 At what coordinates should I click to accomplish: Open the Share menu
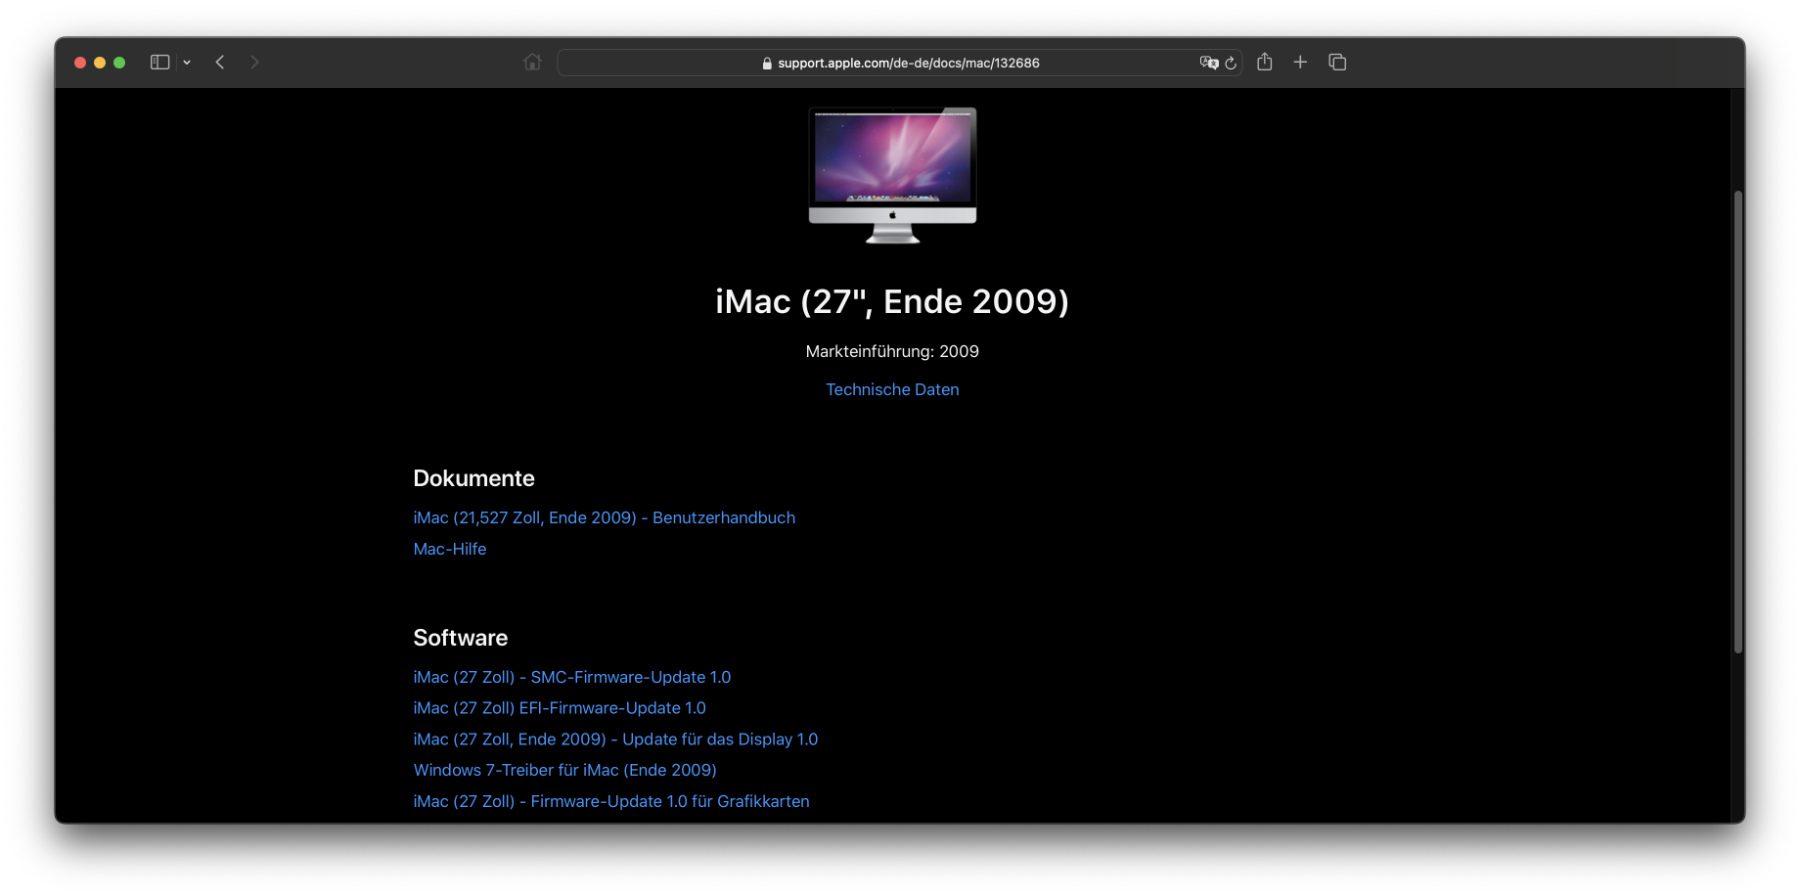(1264, 62)
